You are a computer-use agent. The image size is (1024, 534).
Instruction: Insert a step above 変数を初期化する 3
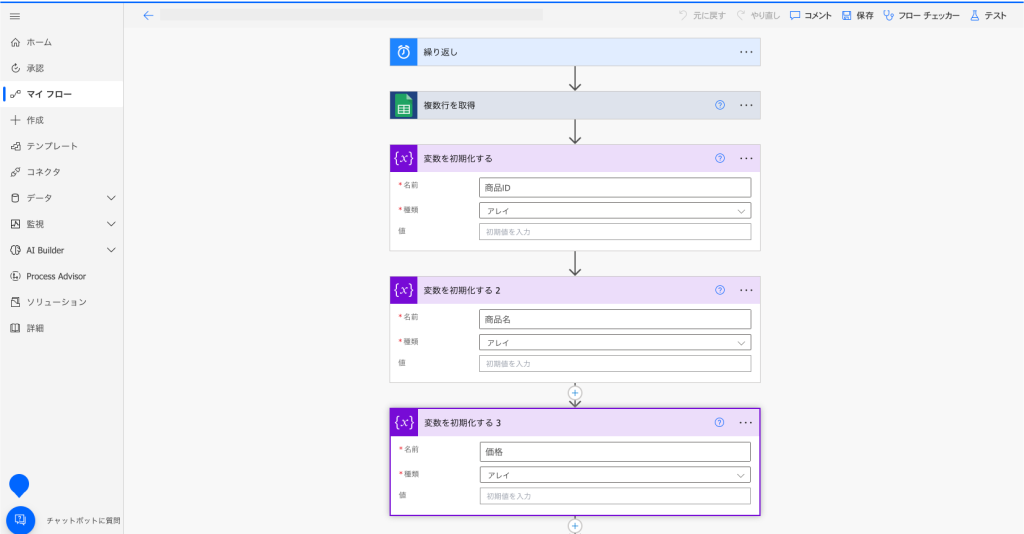point(575,393)
